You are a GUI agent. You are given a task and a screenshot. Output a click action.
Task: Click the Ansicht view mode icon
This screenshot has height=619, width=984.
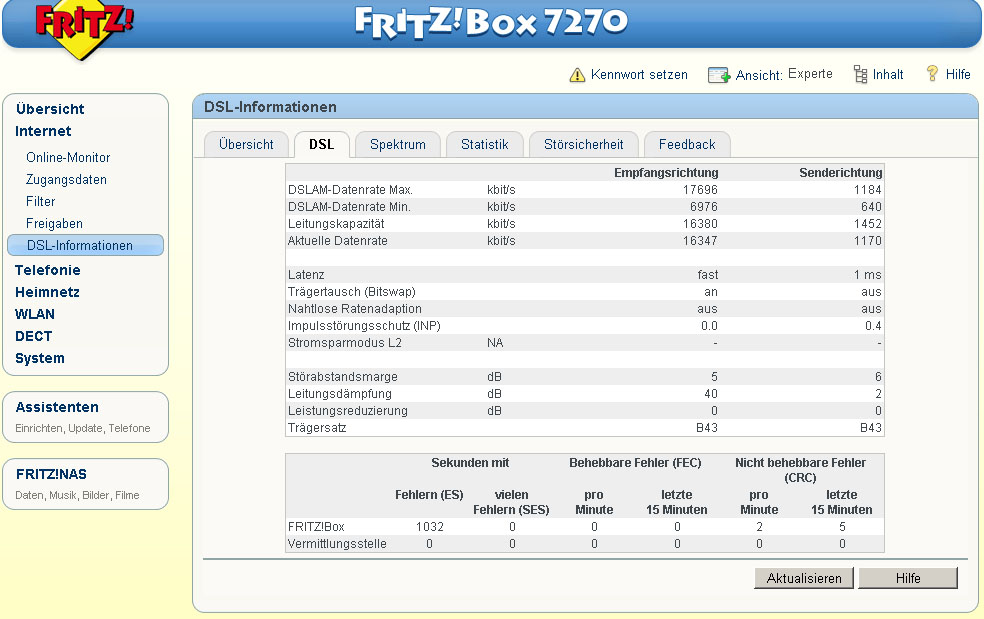(x=719, y=75)
